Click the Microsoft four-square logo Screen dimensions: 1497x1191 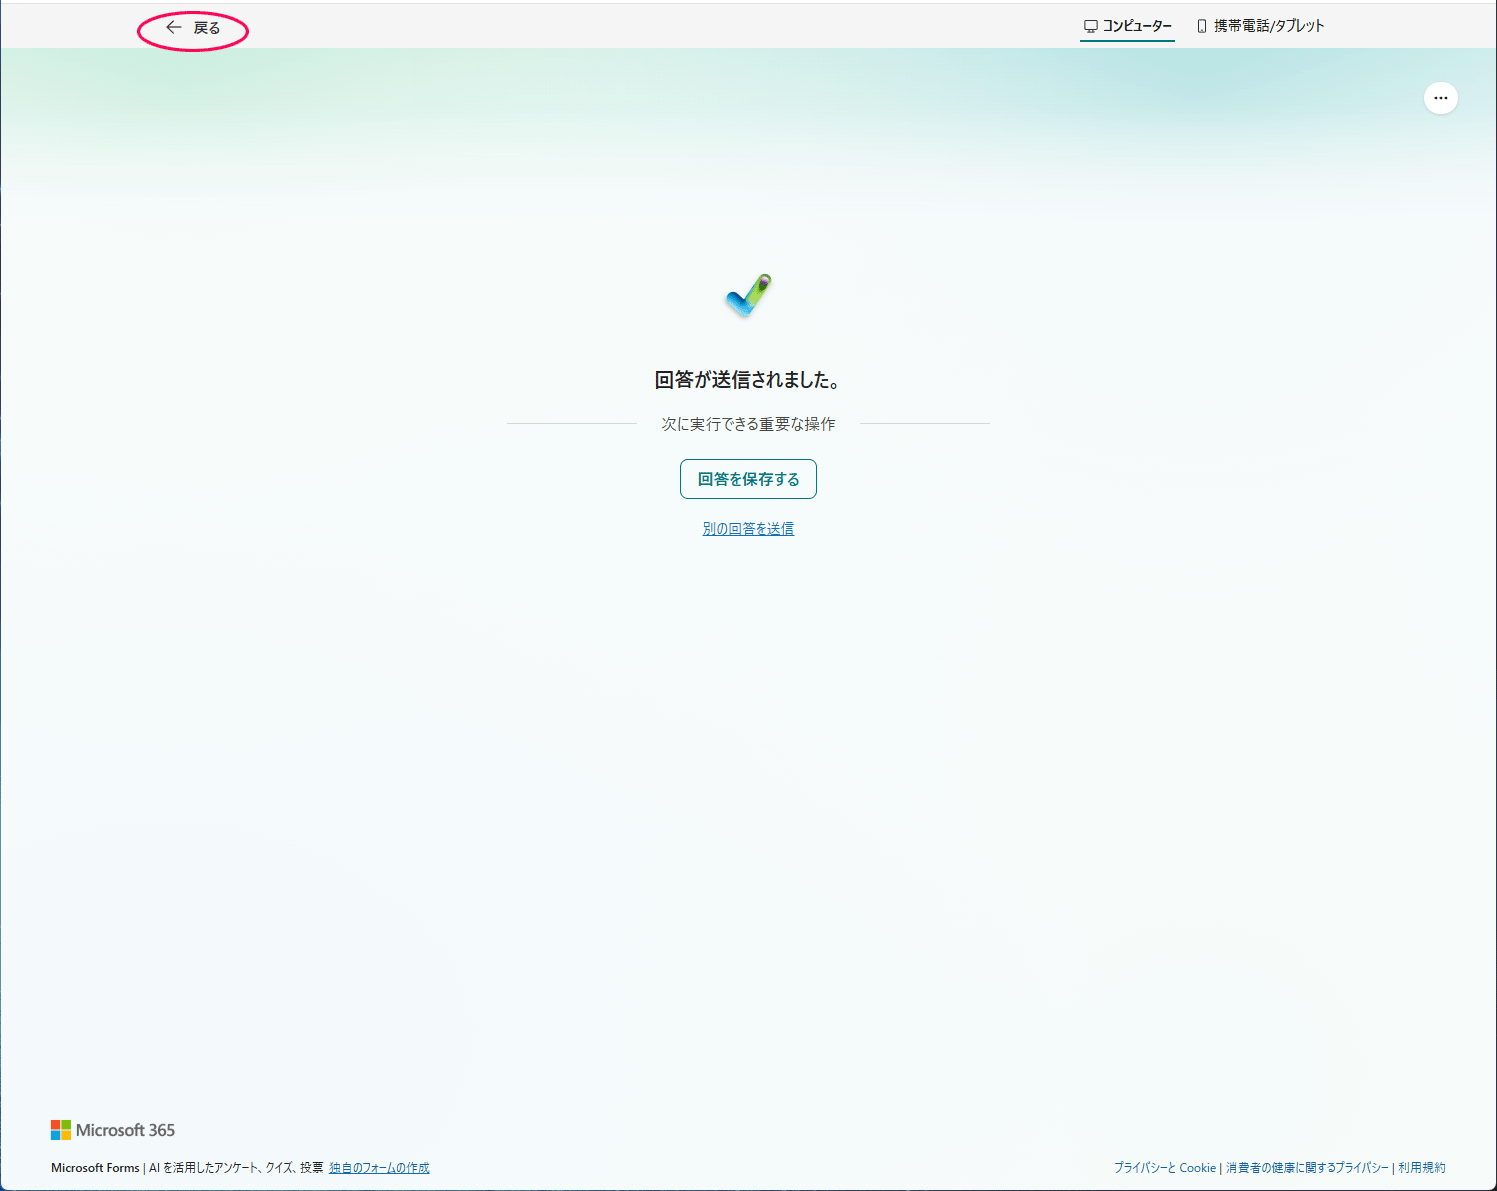pyautogui.click(x=61, y=1130)
